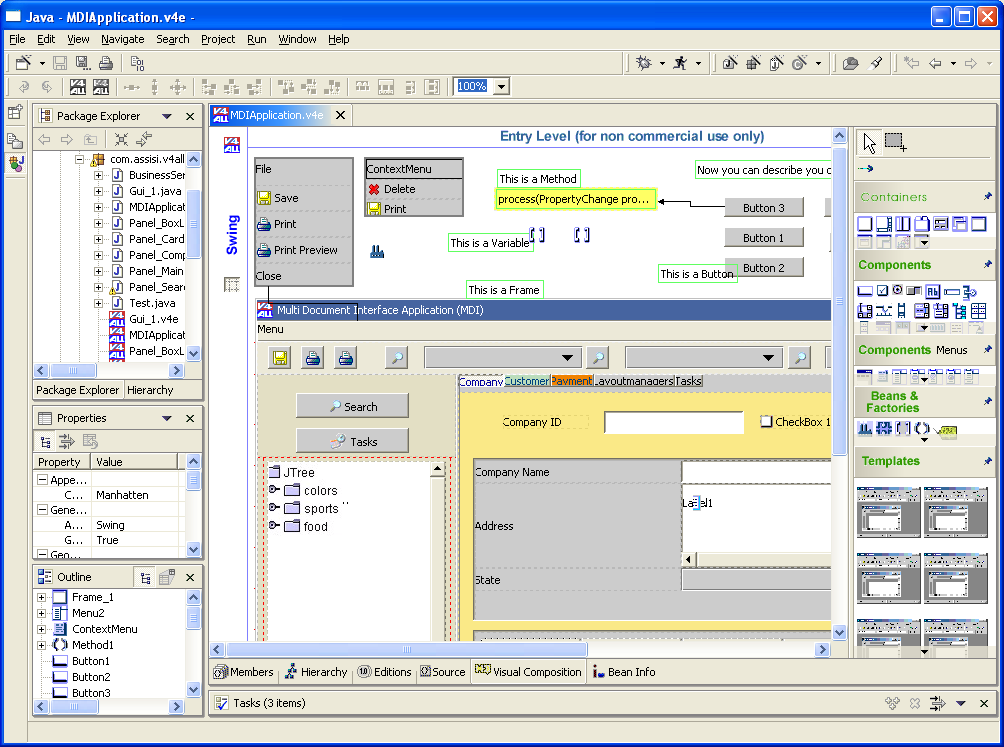Toggle the CheckBox 1 checkbox
The width and height of the screenshot is (1004, 747).
click(x=766, y=422)
